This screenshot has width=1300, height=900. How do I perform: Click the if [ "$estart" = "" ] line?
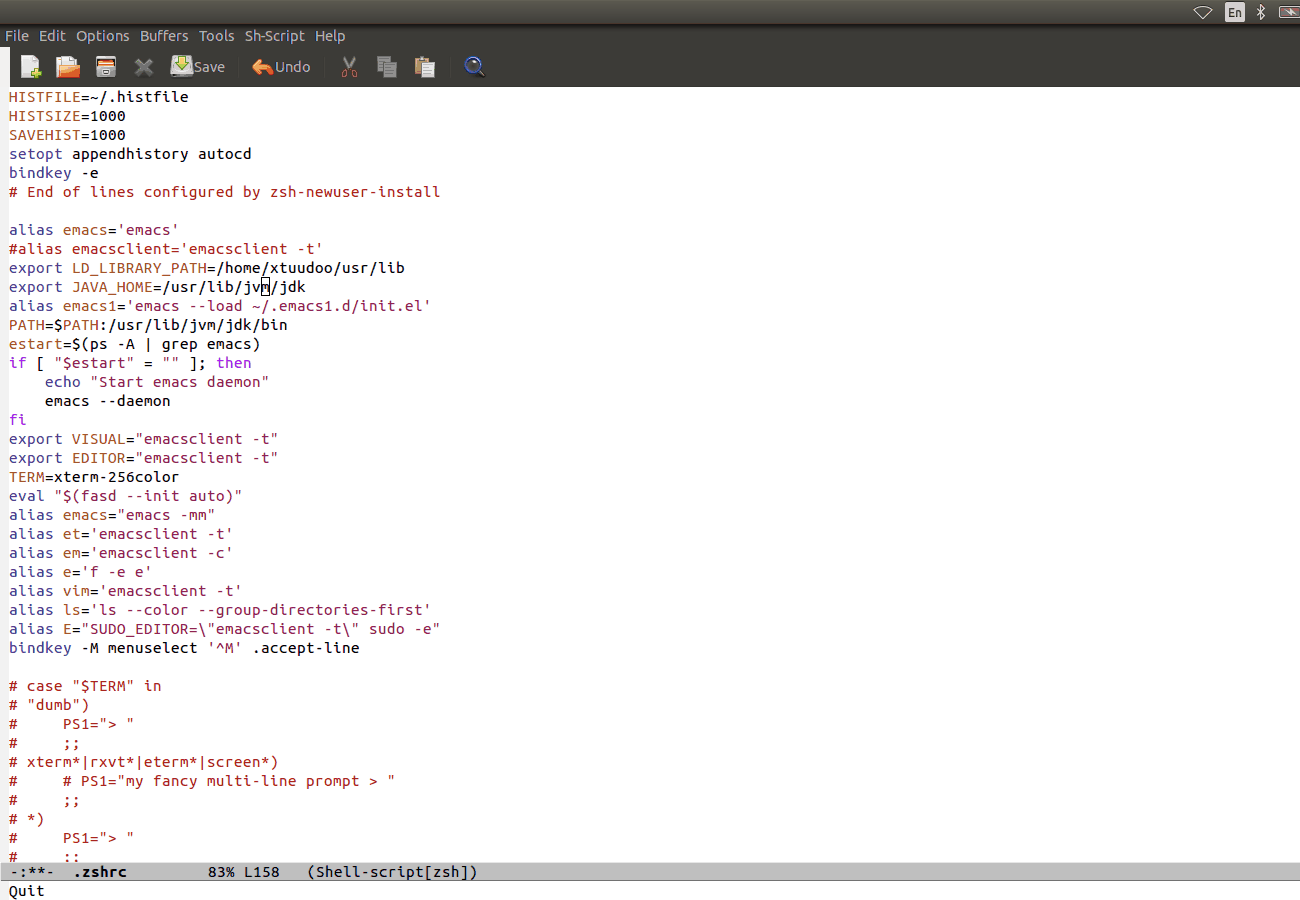tap(130, 363)
